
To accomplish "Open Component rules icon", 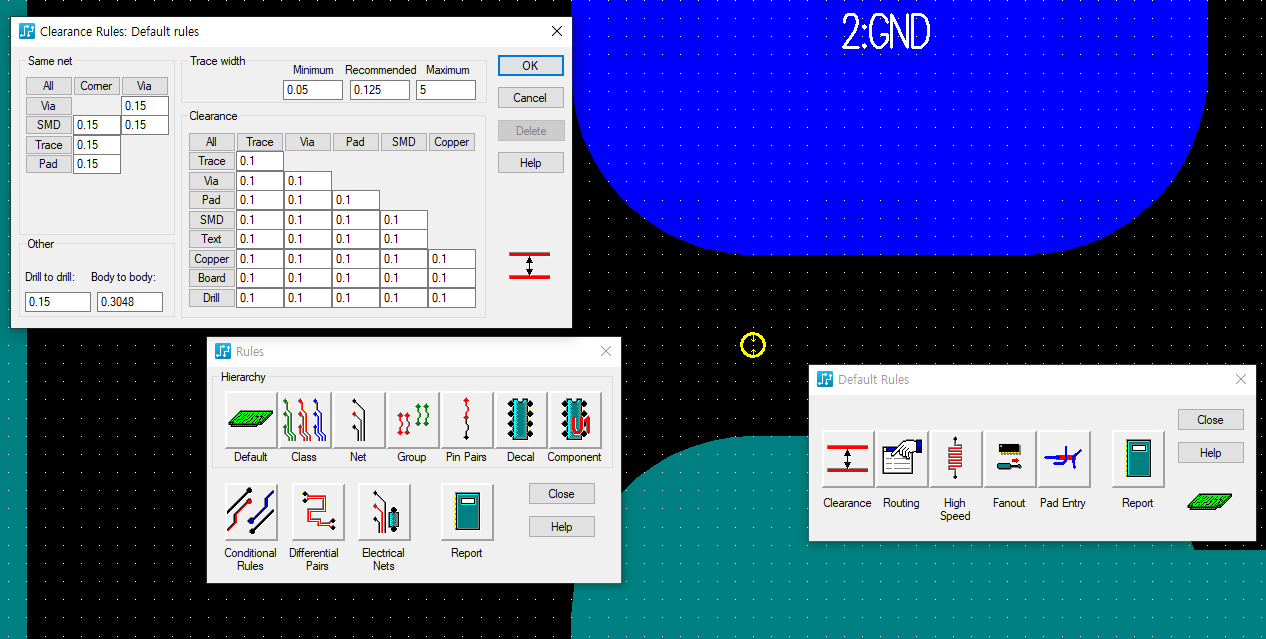I will (574, 421).
